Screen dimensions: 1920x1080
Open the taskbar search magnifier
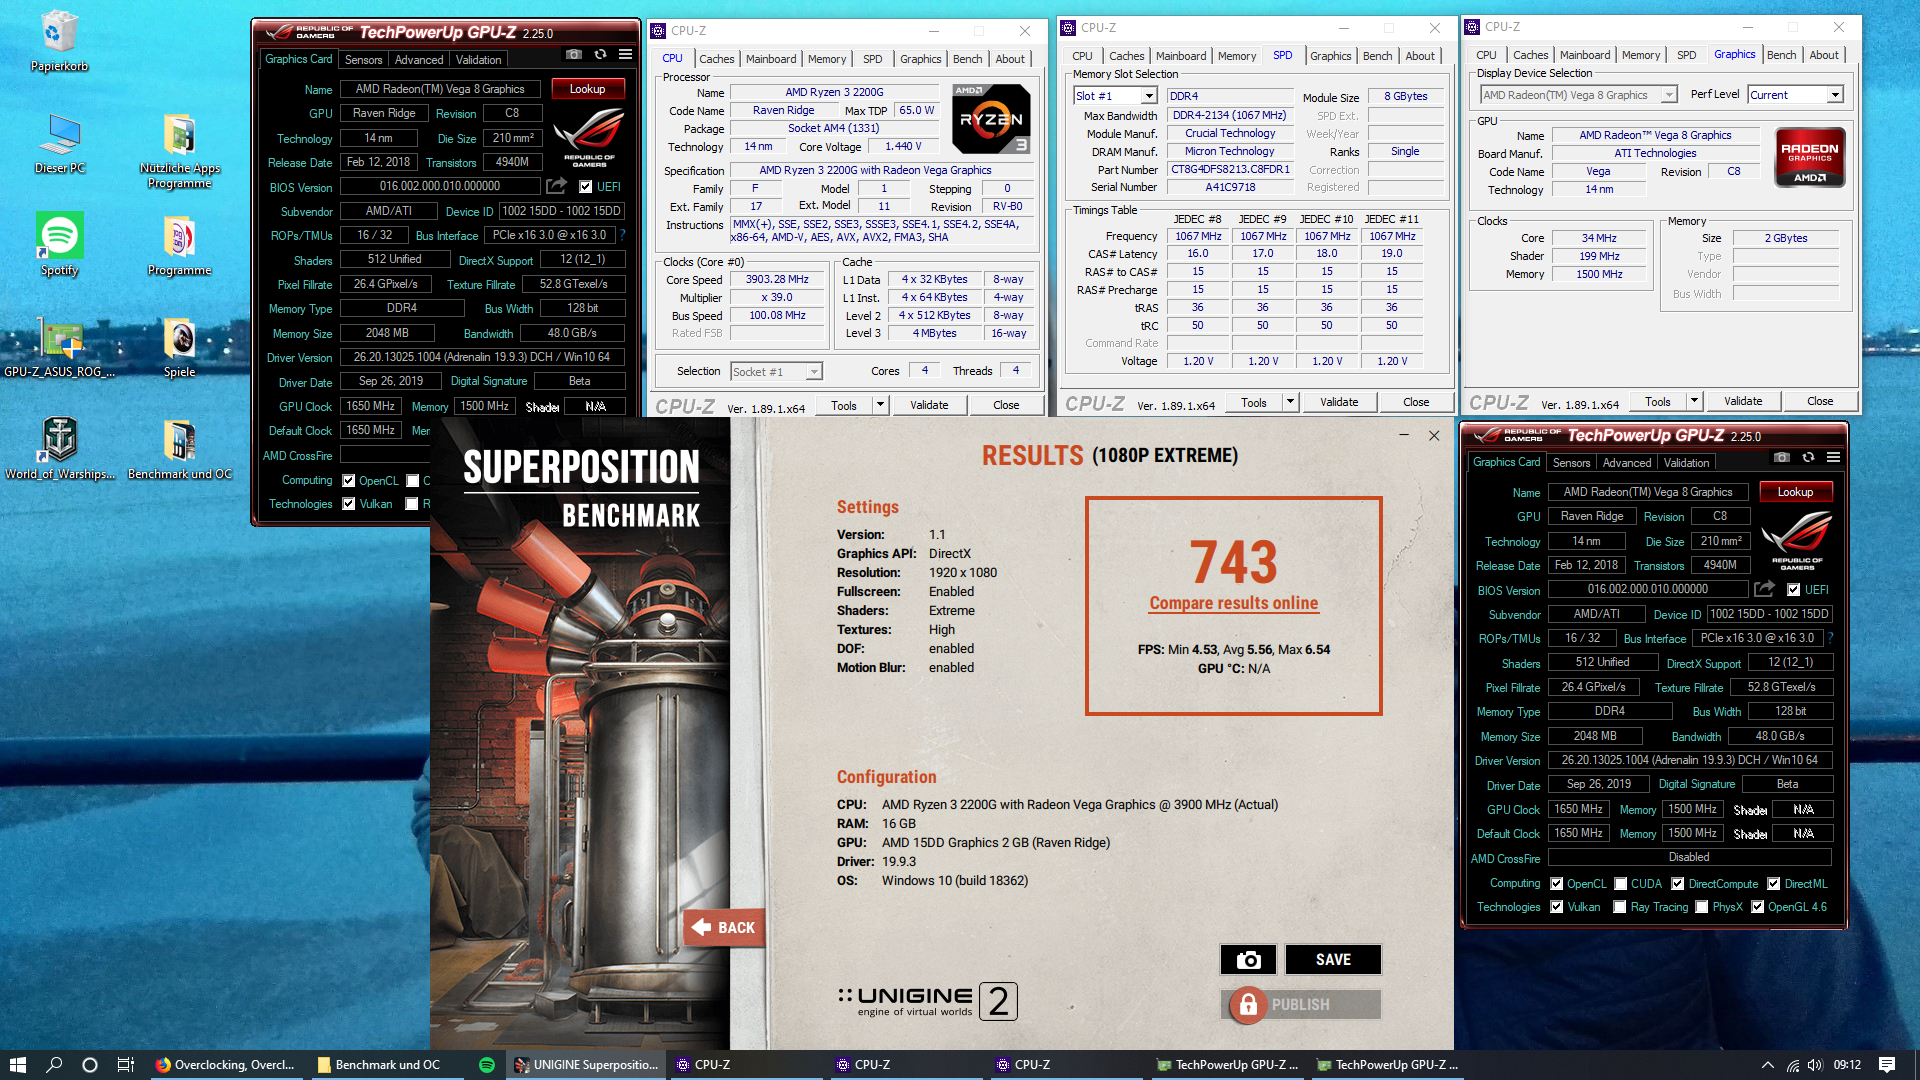point(54,1065)
